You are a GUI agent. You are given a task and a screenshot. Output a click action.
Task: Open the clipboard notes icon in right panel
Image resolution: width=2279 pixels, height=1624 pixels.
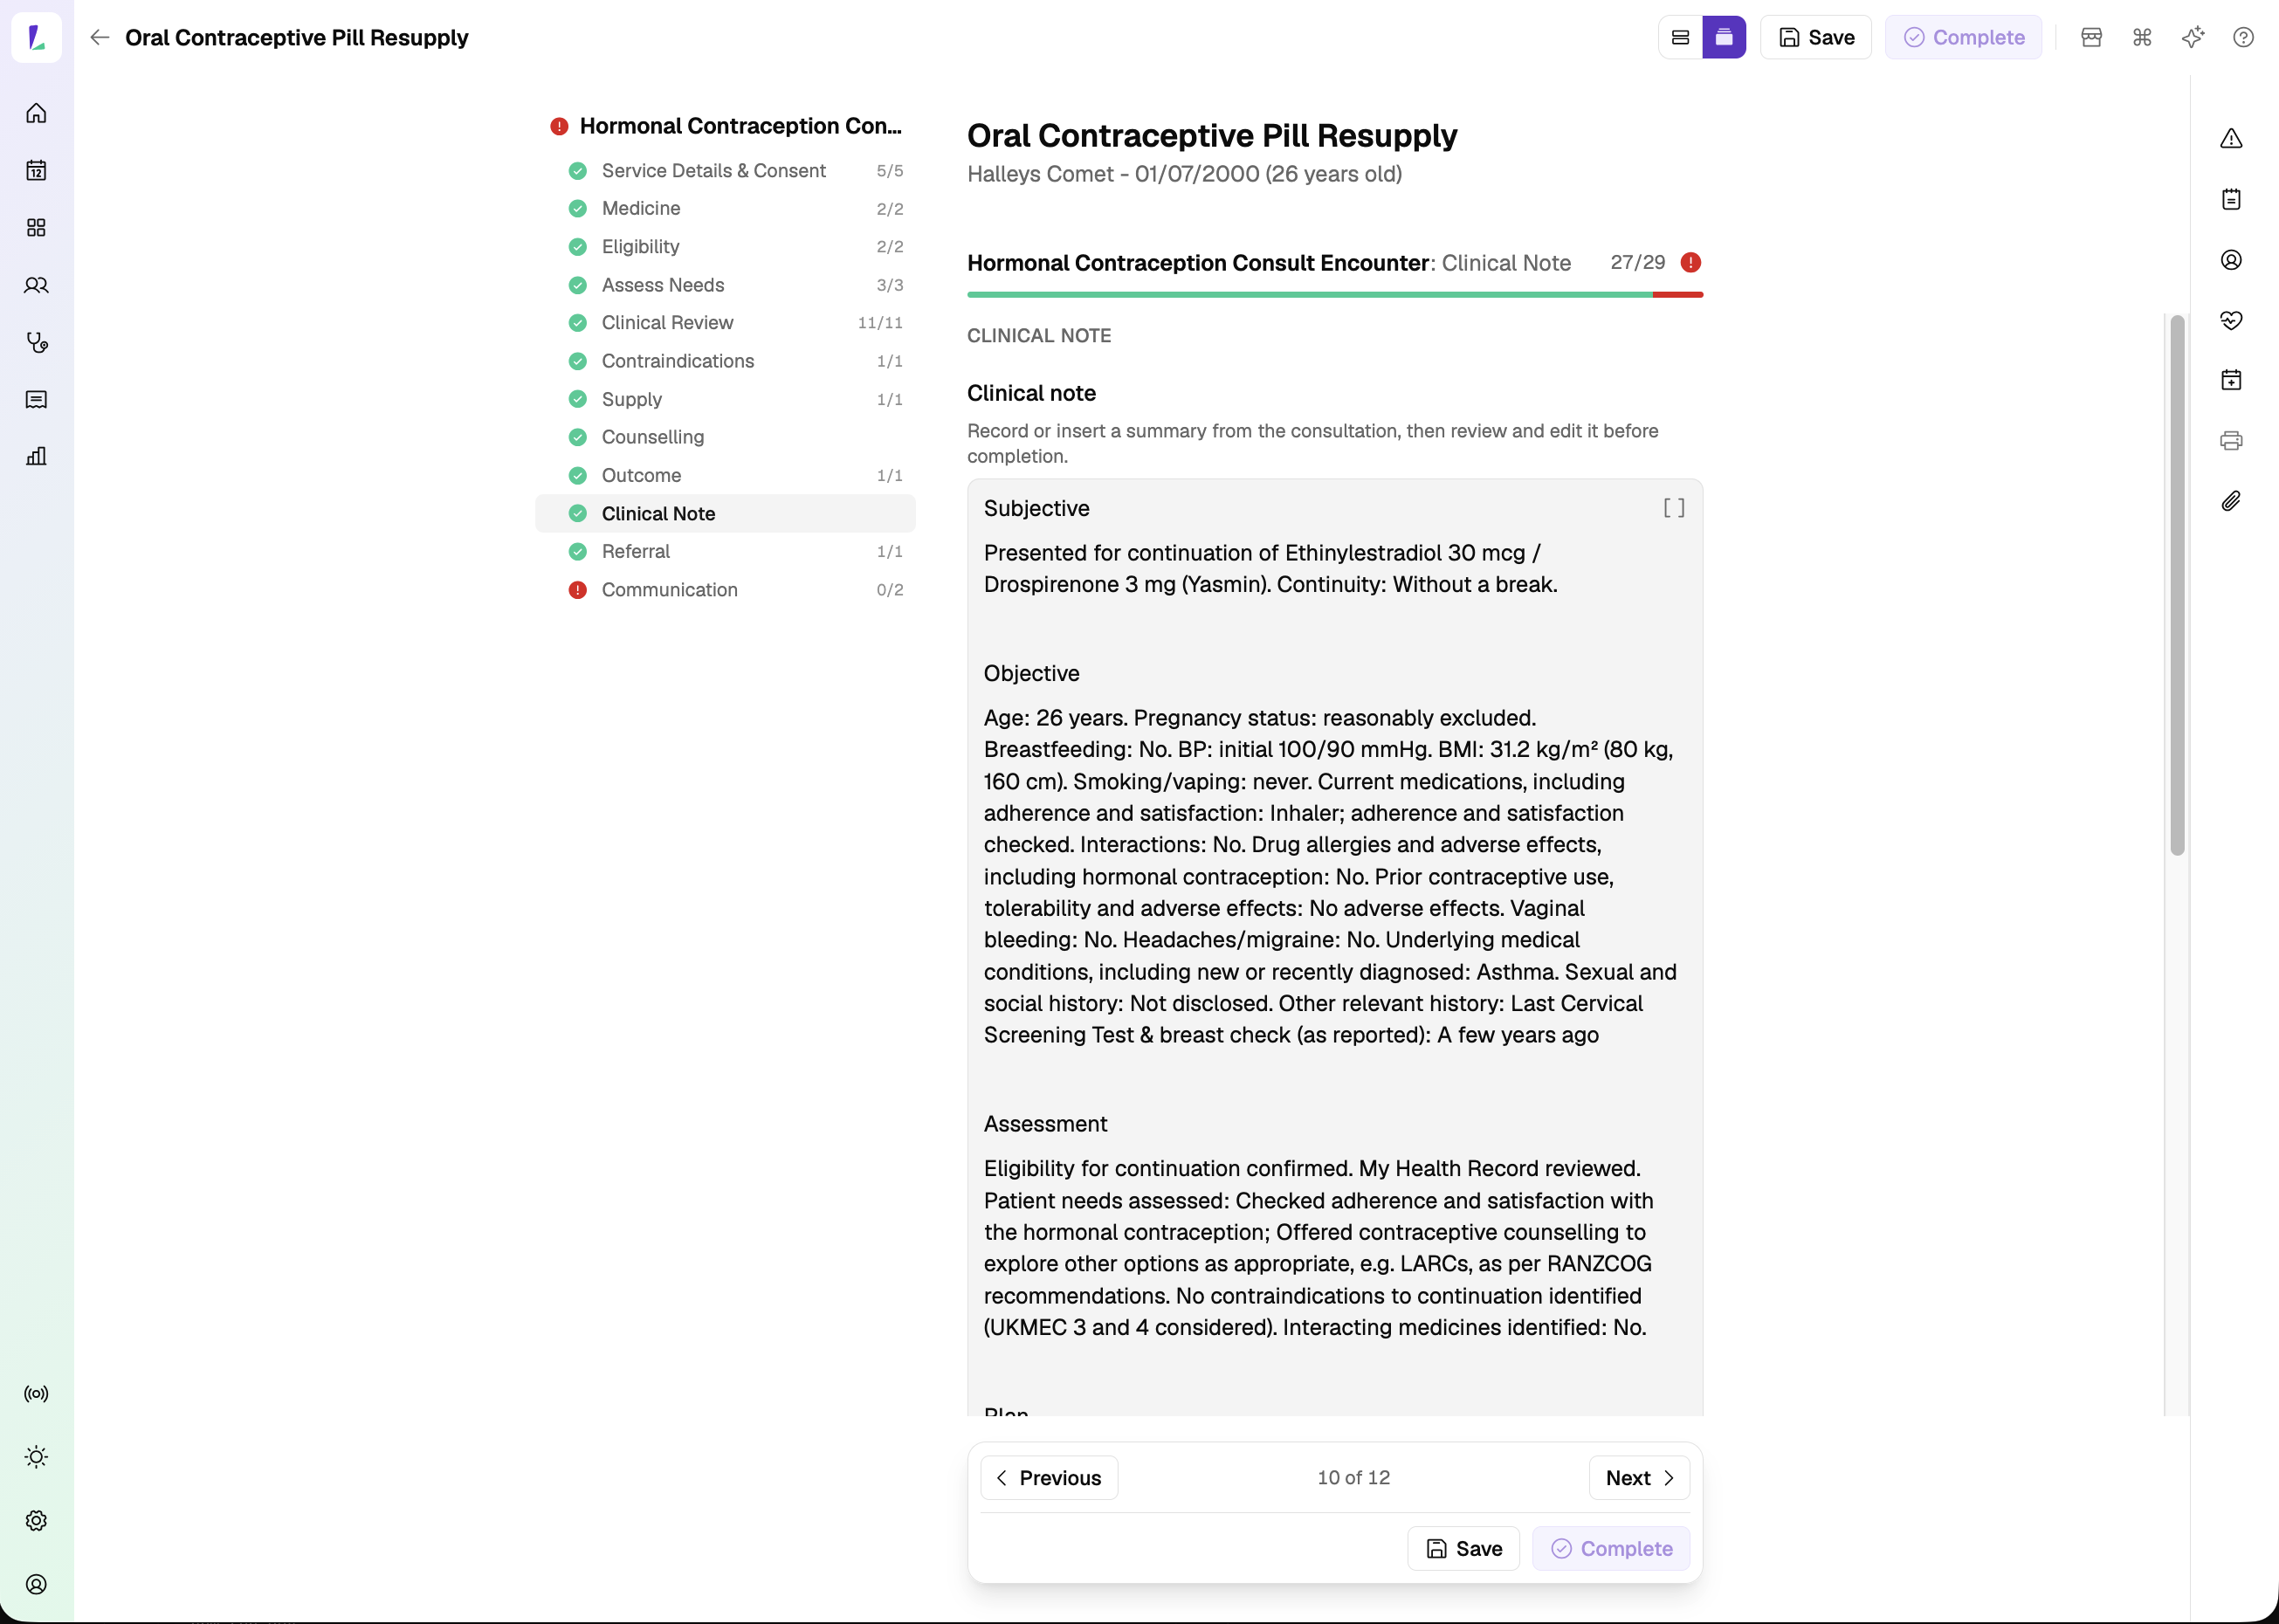pyautogui.click(x=2231, y=199)
